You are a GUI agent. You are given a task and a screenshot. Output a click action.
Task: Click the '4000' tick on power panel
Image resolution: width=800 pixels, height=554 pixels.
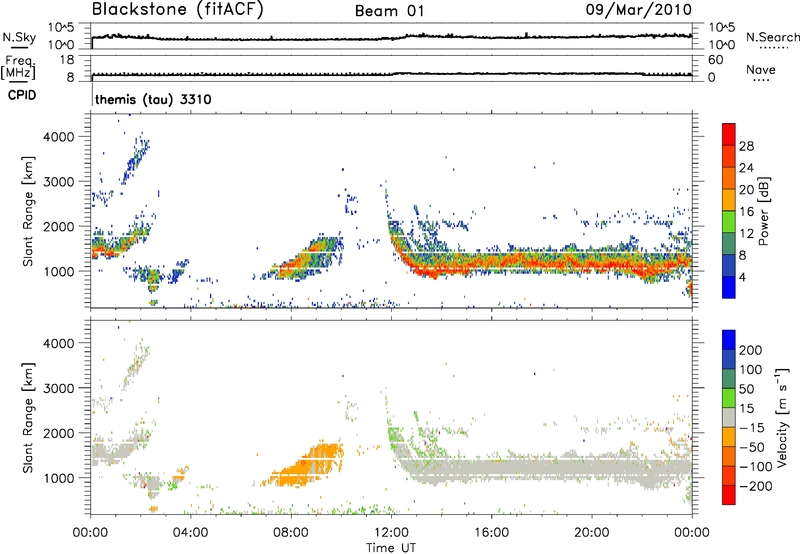pyautogui.click(x=58, y=137)
